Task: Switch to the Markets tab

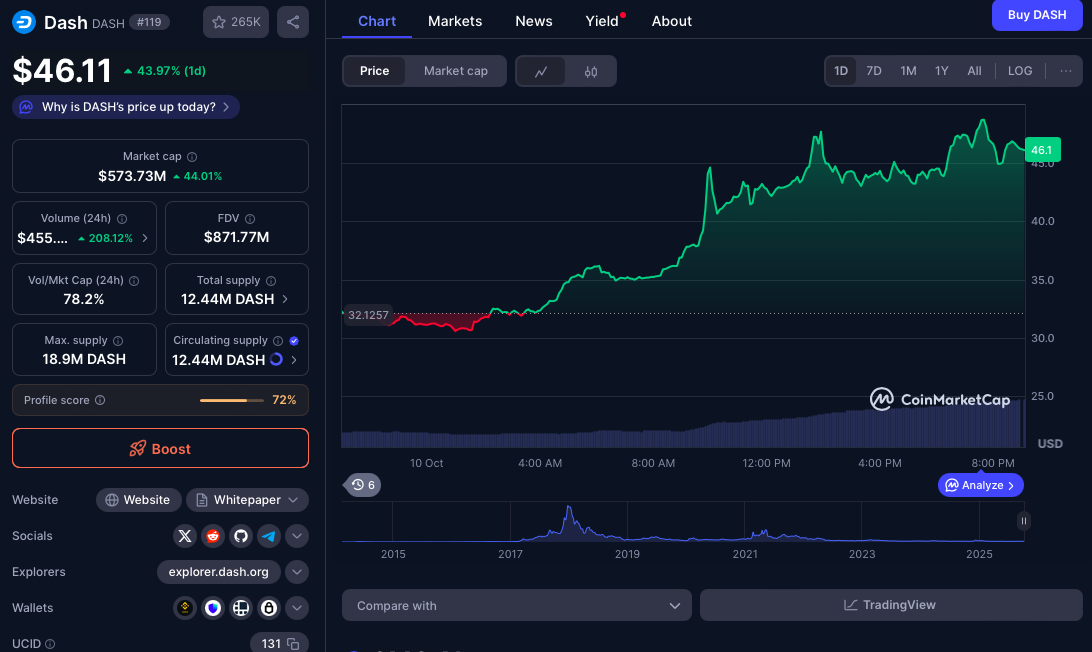Action: [x=455, y=21]
